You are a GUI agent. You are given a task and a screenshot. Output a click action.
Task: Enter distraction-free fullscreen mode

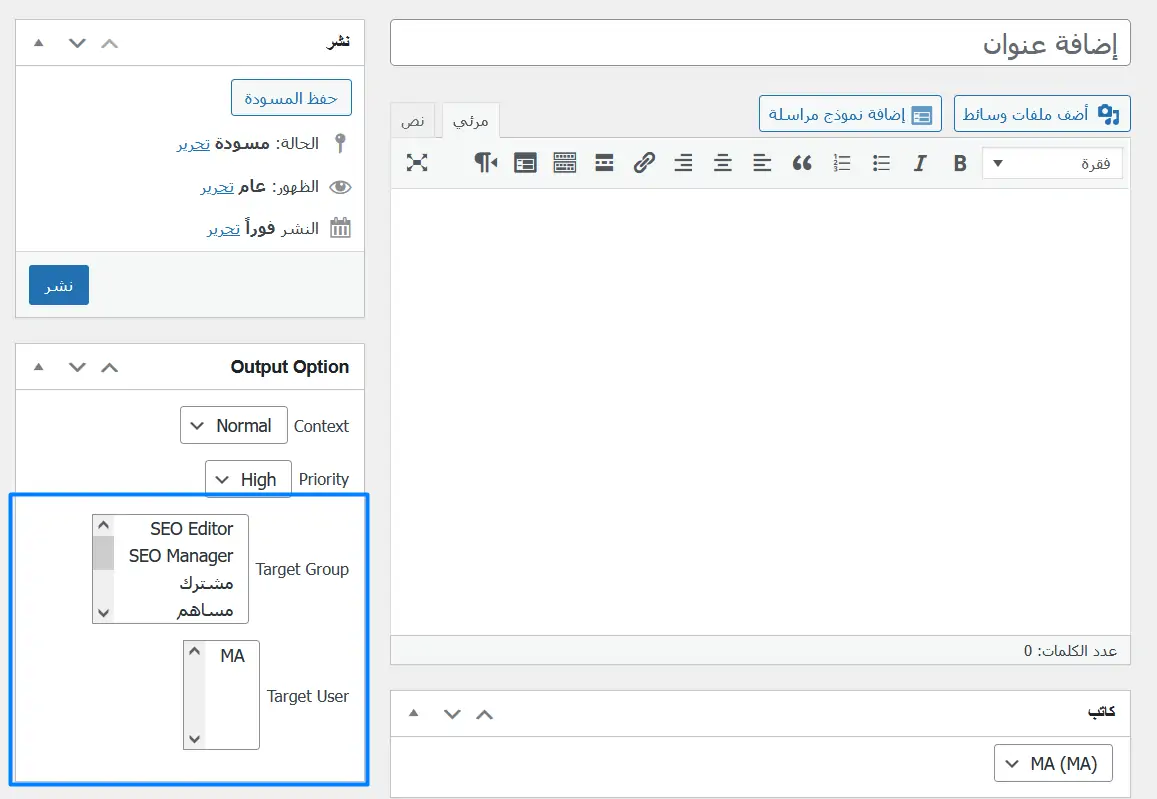pos(417,163)
